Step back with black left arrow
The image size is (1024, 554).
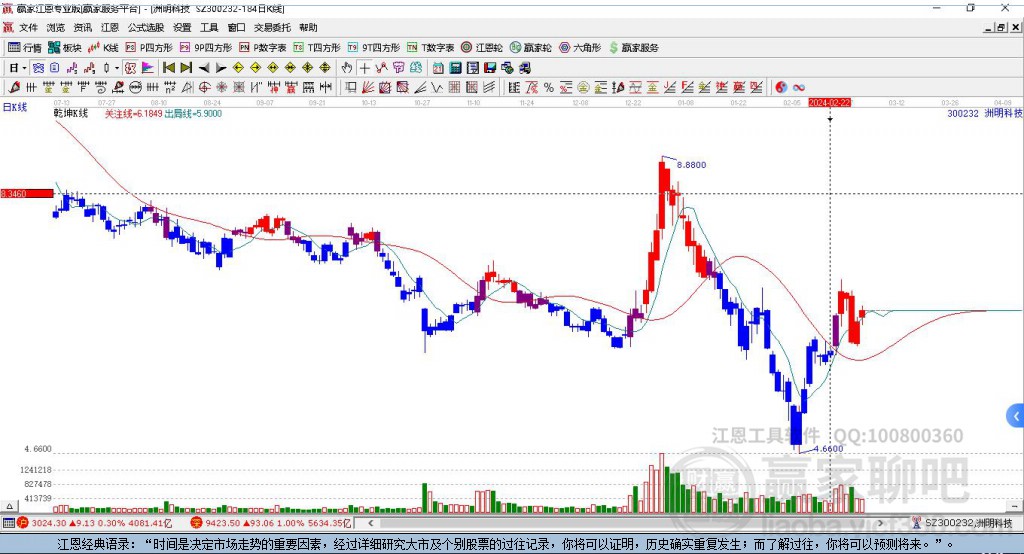204,68
